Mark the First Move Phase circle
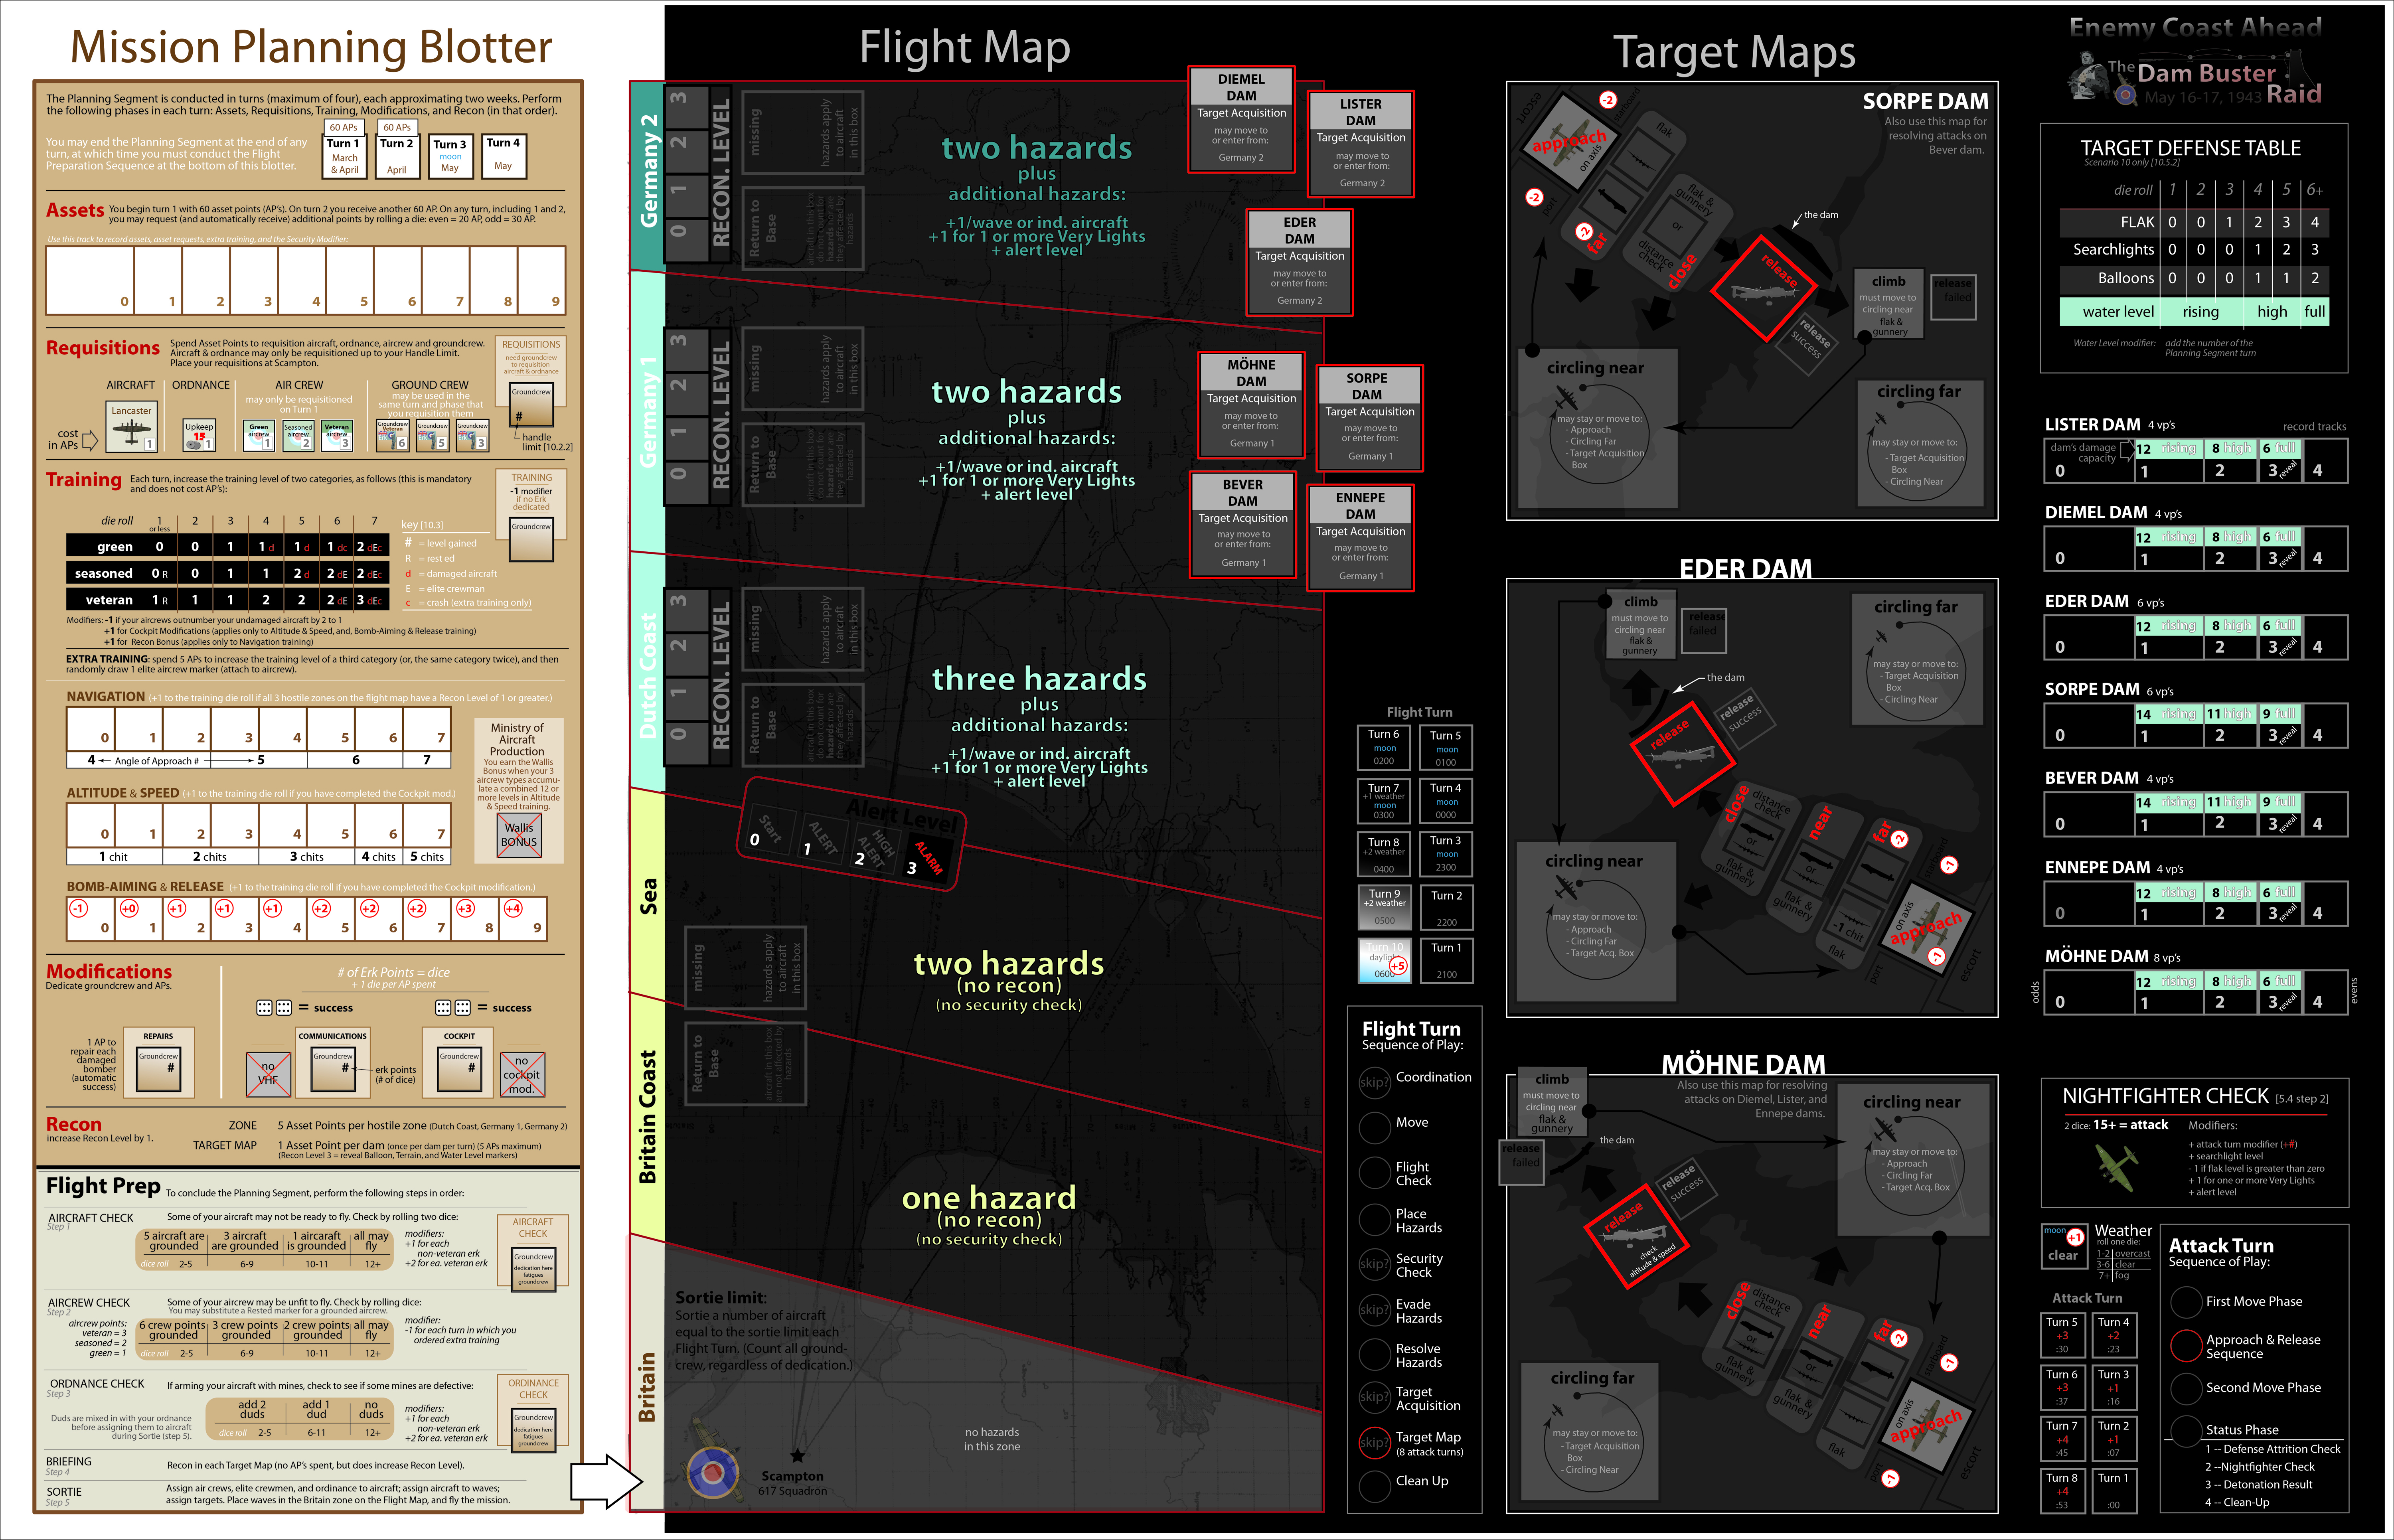This screenshot has height=1540, width=2394. point(2186,1301)
